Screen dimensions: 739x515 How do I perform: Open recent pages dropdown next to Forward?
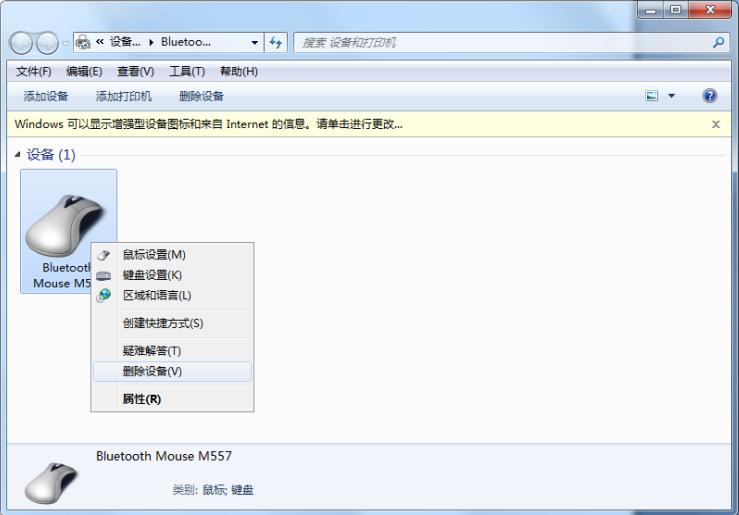[x=66, y=43]
